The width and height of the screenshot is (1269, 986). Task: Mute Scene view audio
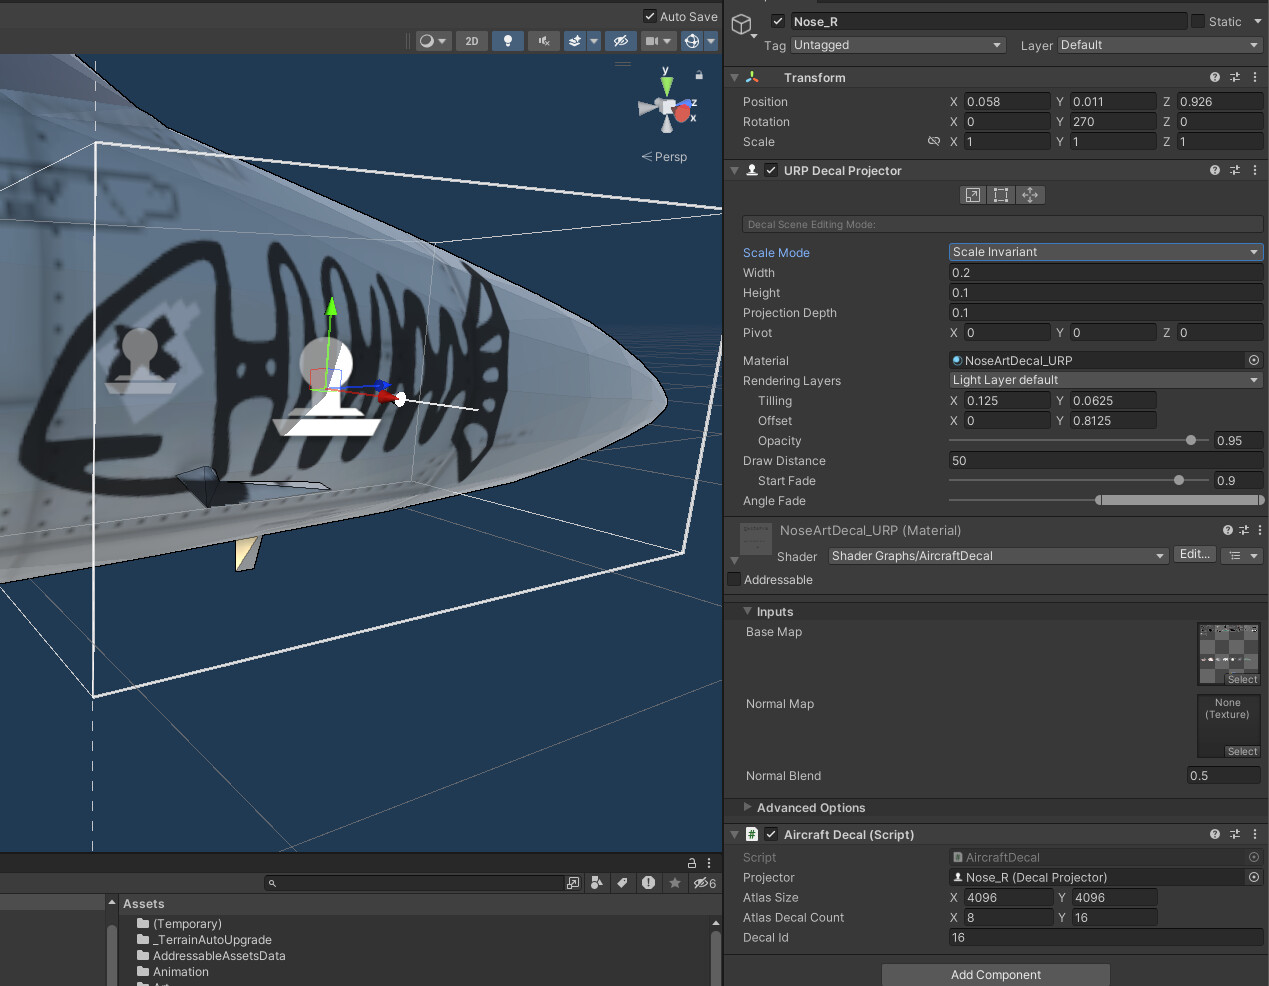(543, 41)
